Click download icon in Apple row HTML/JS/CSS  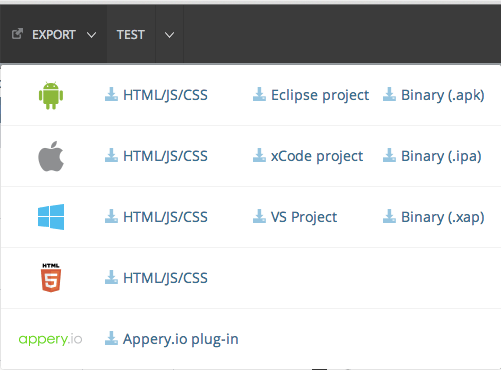111,155
